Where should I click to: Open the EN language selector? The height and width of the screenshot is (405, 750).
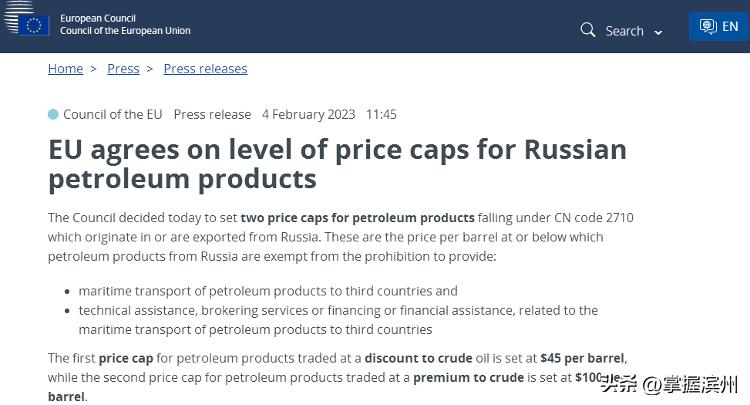[718, 27]
